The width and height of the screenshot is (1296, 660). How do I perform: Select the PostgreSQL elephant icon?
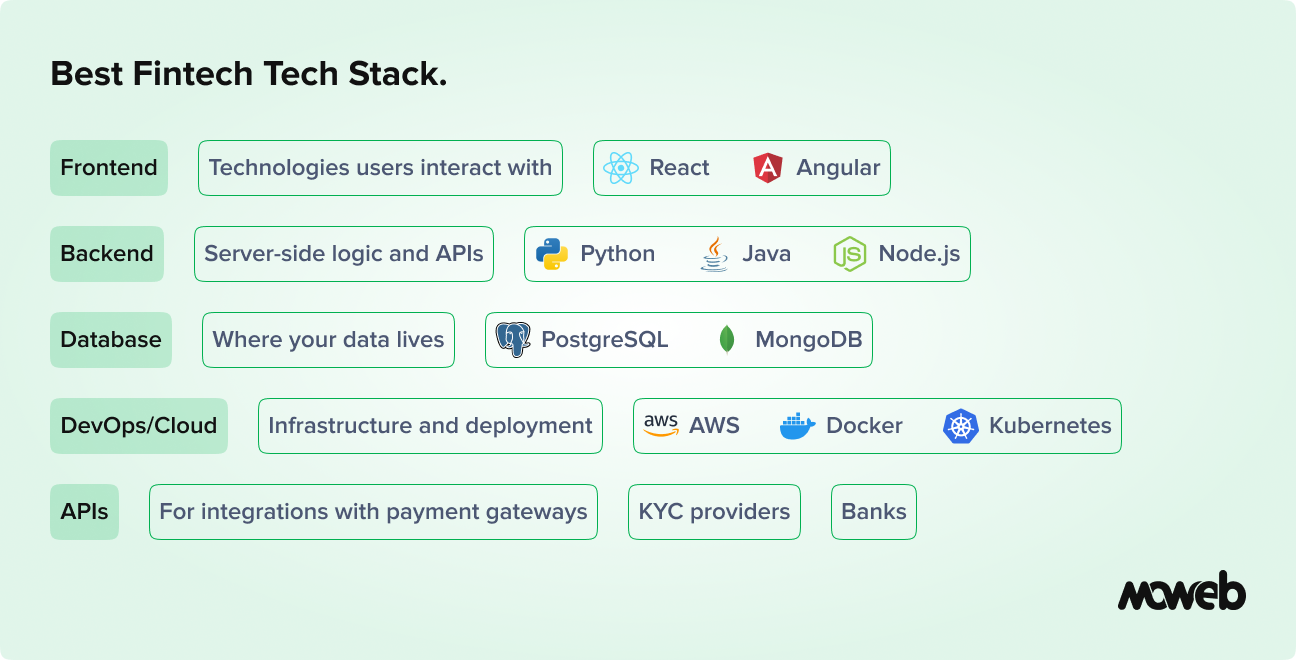click(x=513, y=339)
